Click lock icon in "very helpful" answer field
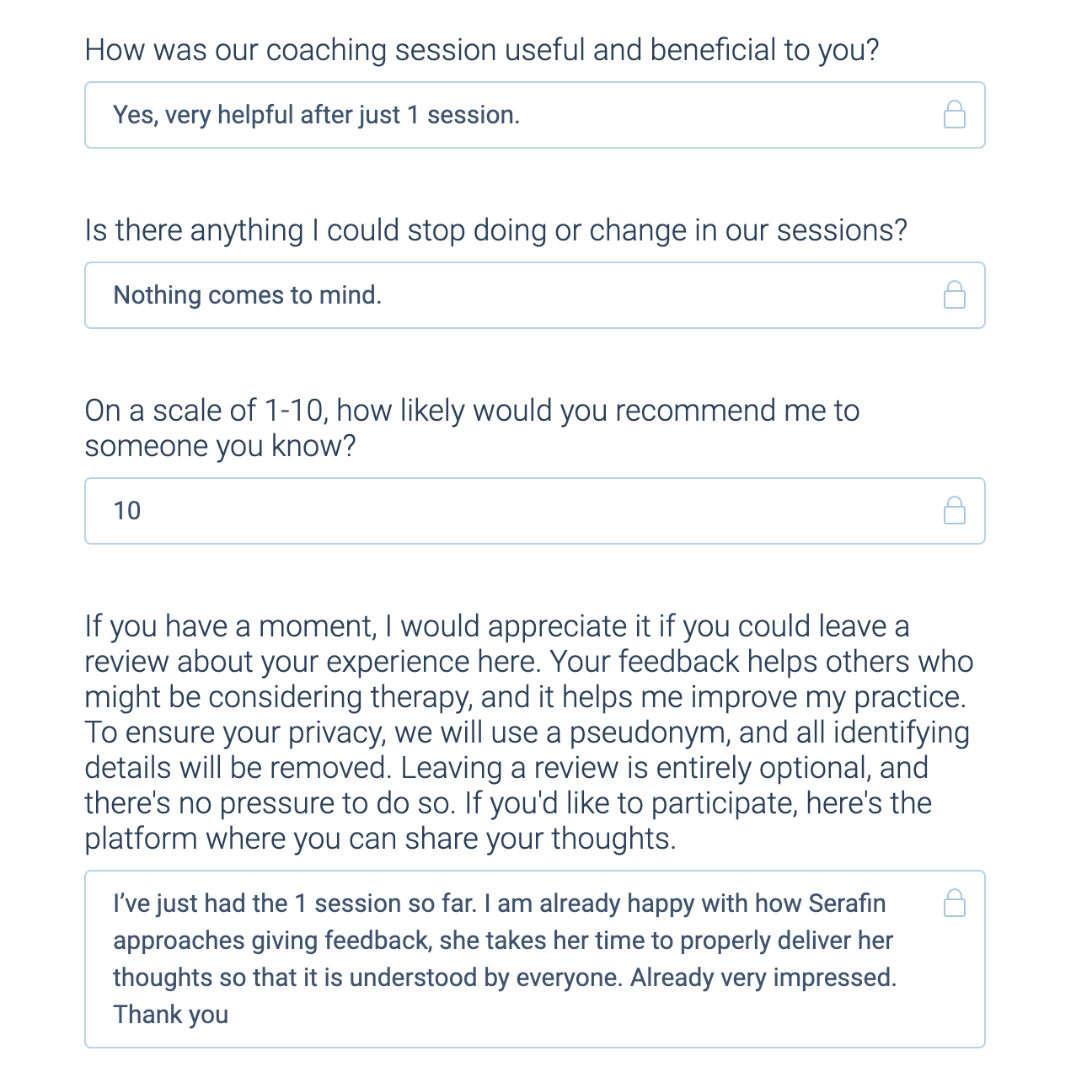Image resolution: width=1080 pixels, height=1080 pixels. tap(954, 115)
